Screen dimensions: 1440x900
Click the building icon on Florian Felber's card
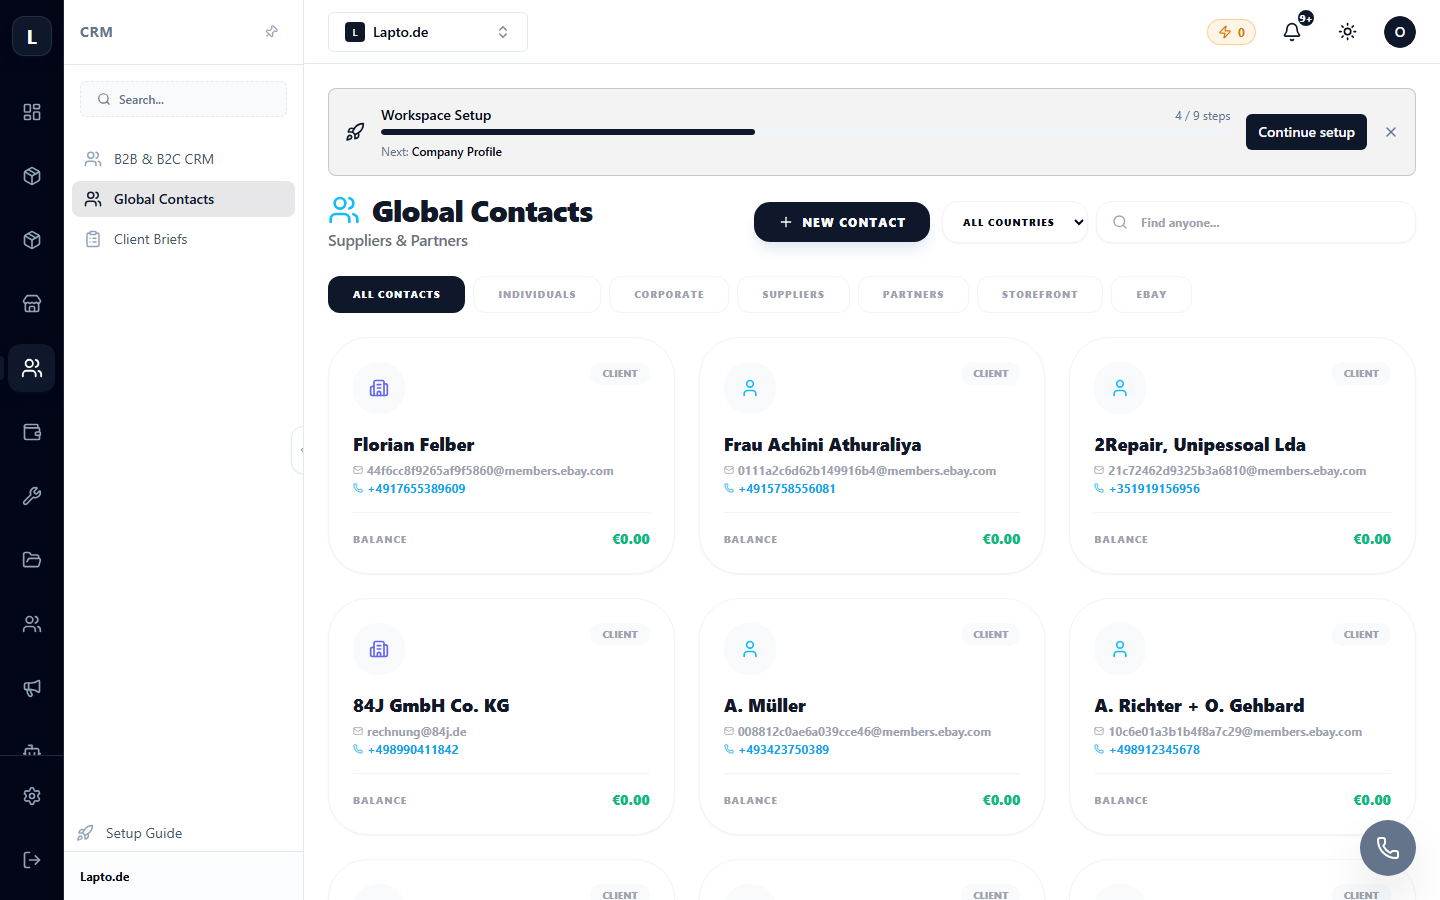pyautogui.click(x=379, y=388)
